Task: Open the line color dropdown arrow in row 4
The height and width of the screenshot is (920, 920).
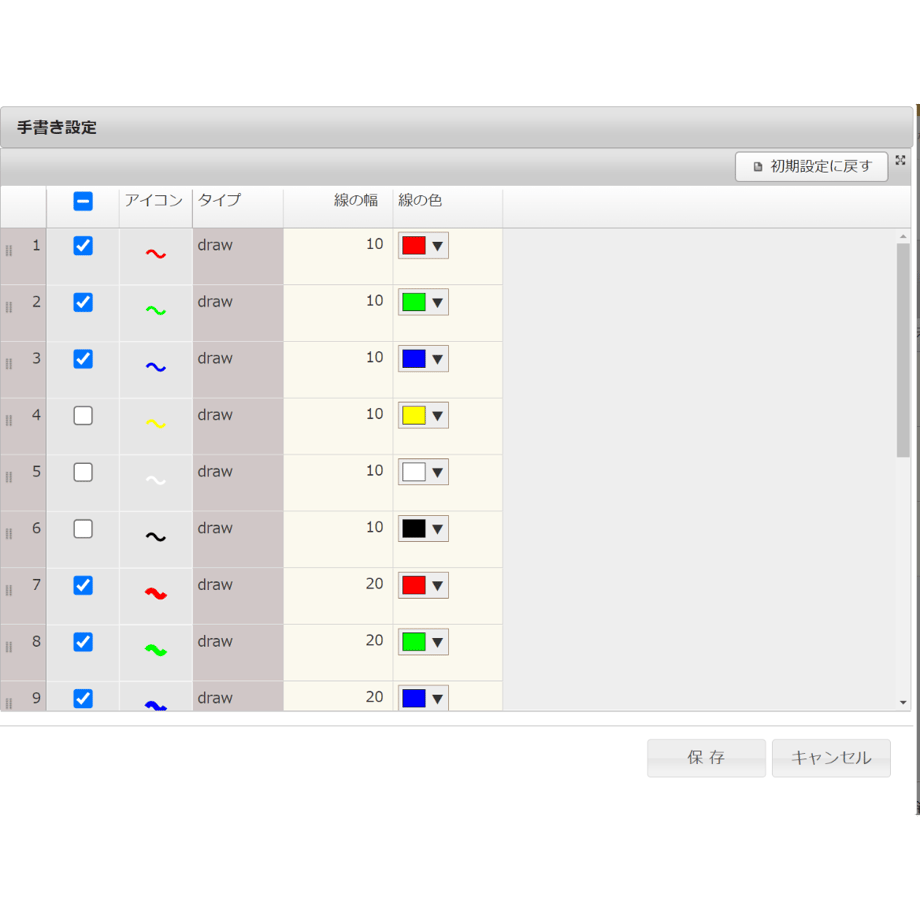Action: point(438,416)
